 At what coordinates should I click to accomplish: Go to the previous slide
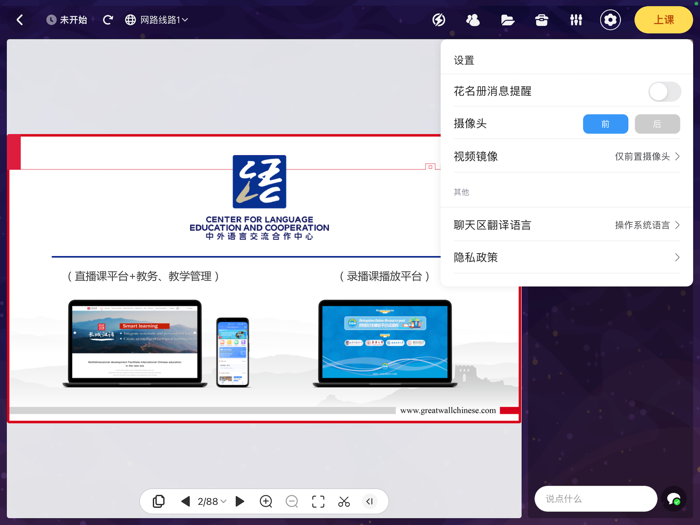185,501
